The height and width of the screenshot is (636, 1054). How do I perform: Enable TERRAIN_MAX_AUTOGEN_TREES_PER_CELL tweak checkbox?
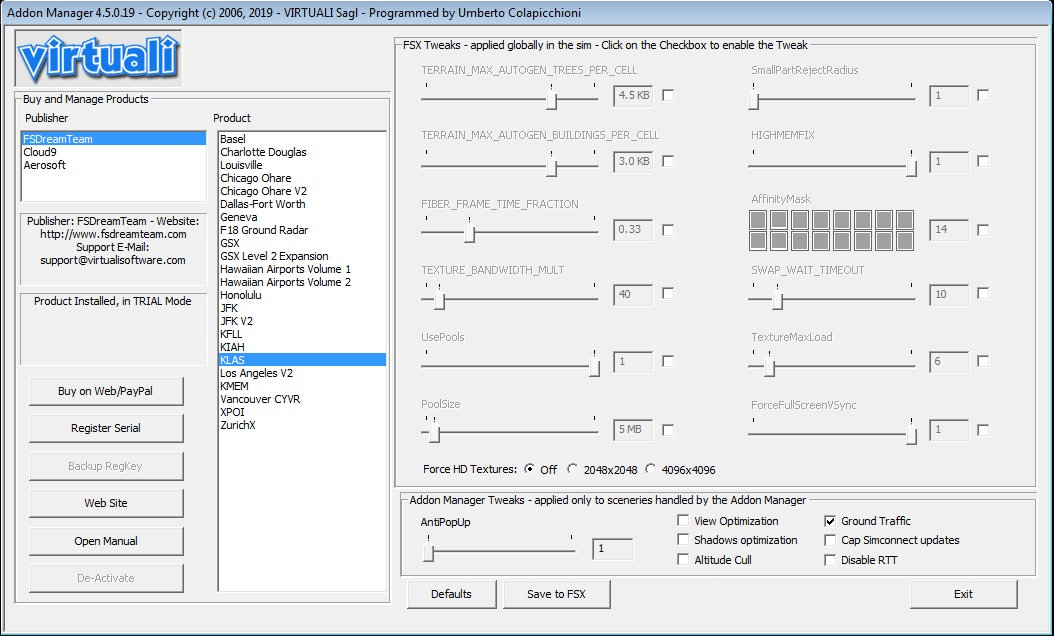(668, 95)
